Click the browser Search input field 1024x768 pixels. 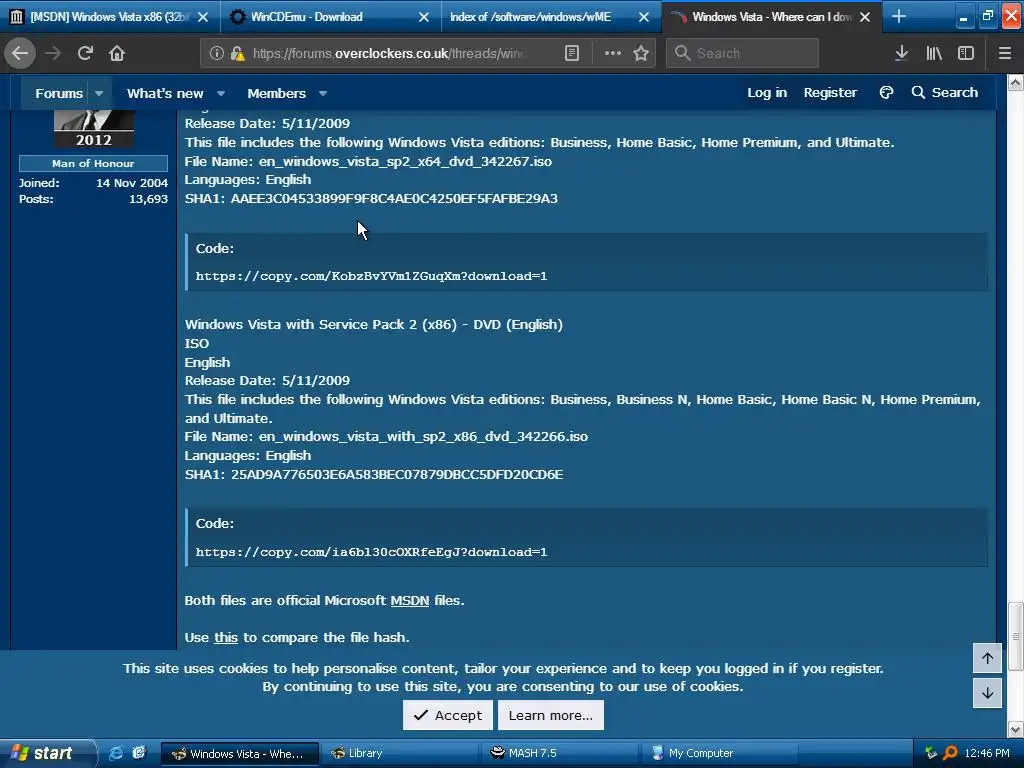pyautogui.click(x=742, y=53)
